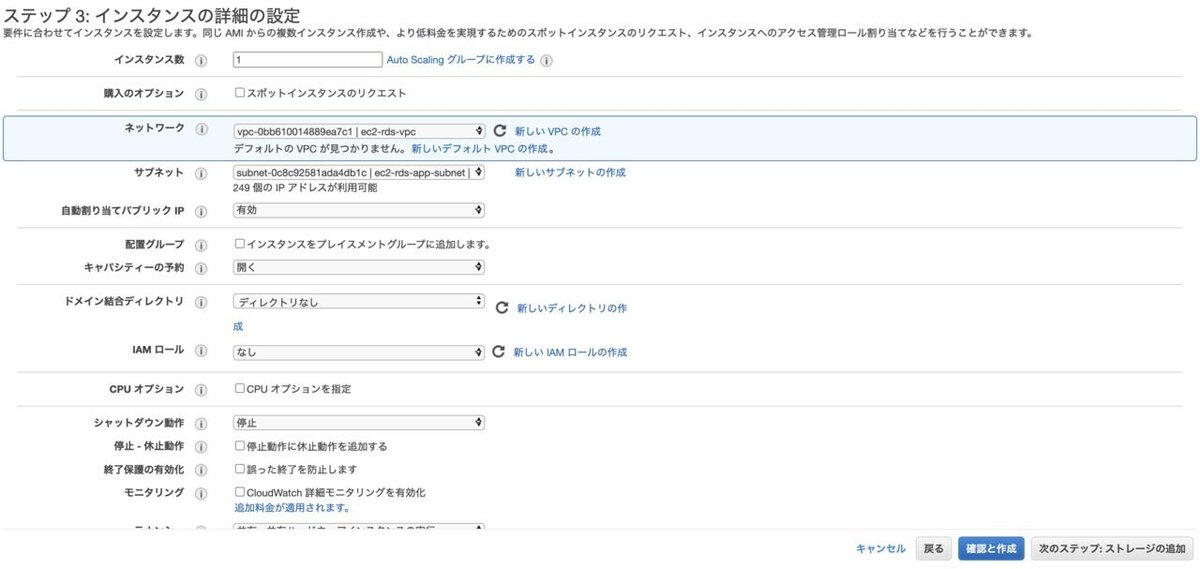Click 新しいデフォルト VPC の作成 link
The height and width of the screenshot is (569, 1200).
point(480,148)
